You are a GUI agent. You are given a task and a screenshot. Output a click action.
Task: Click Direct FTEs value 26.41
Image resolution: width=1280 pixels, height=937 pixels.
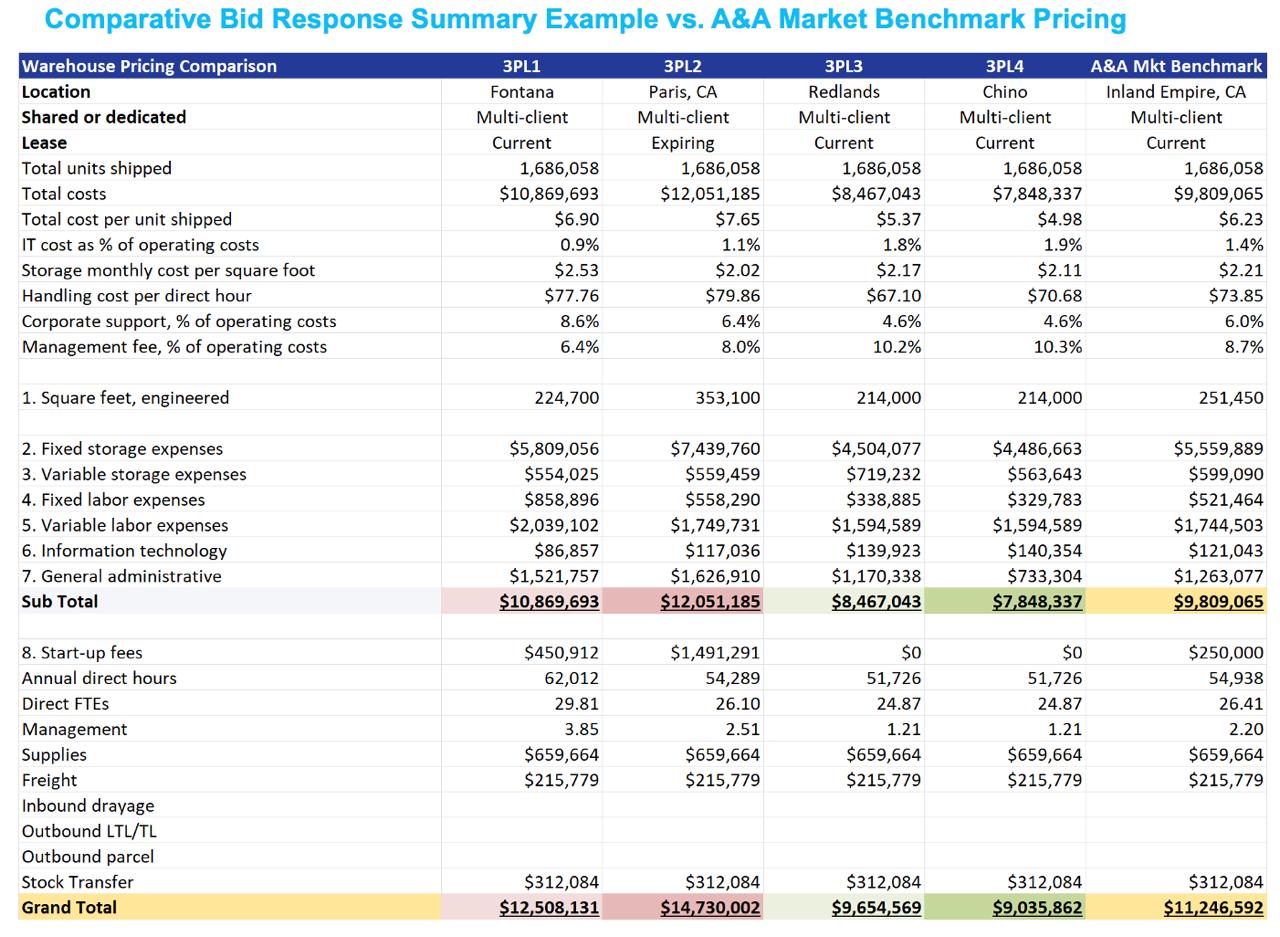coord(1240,704)
